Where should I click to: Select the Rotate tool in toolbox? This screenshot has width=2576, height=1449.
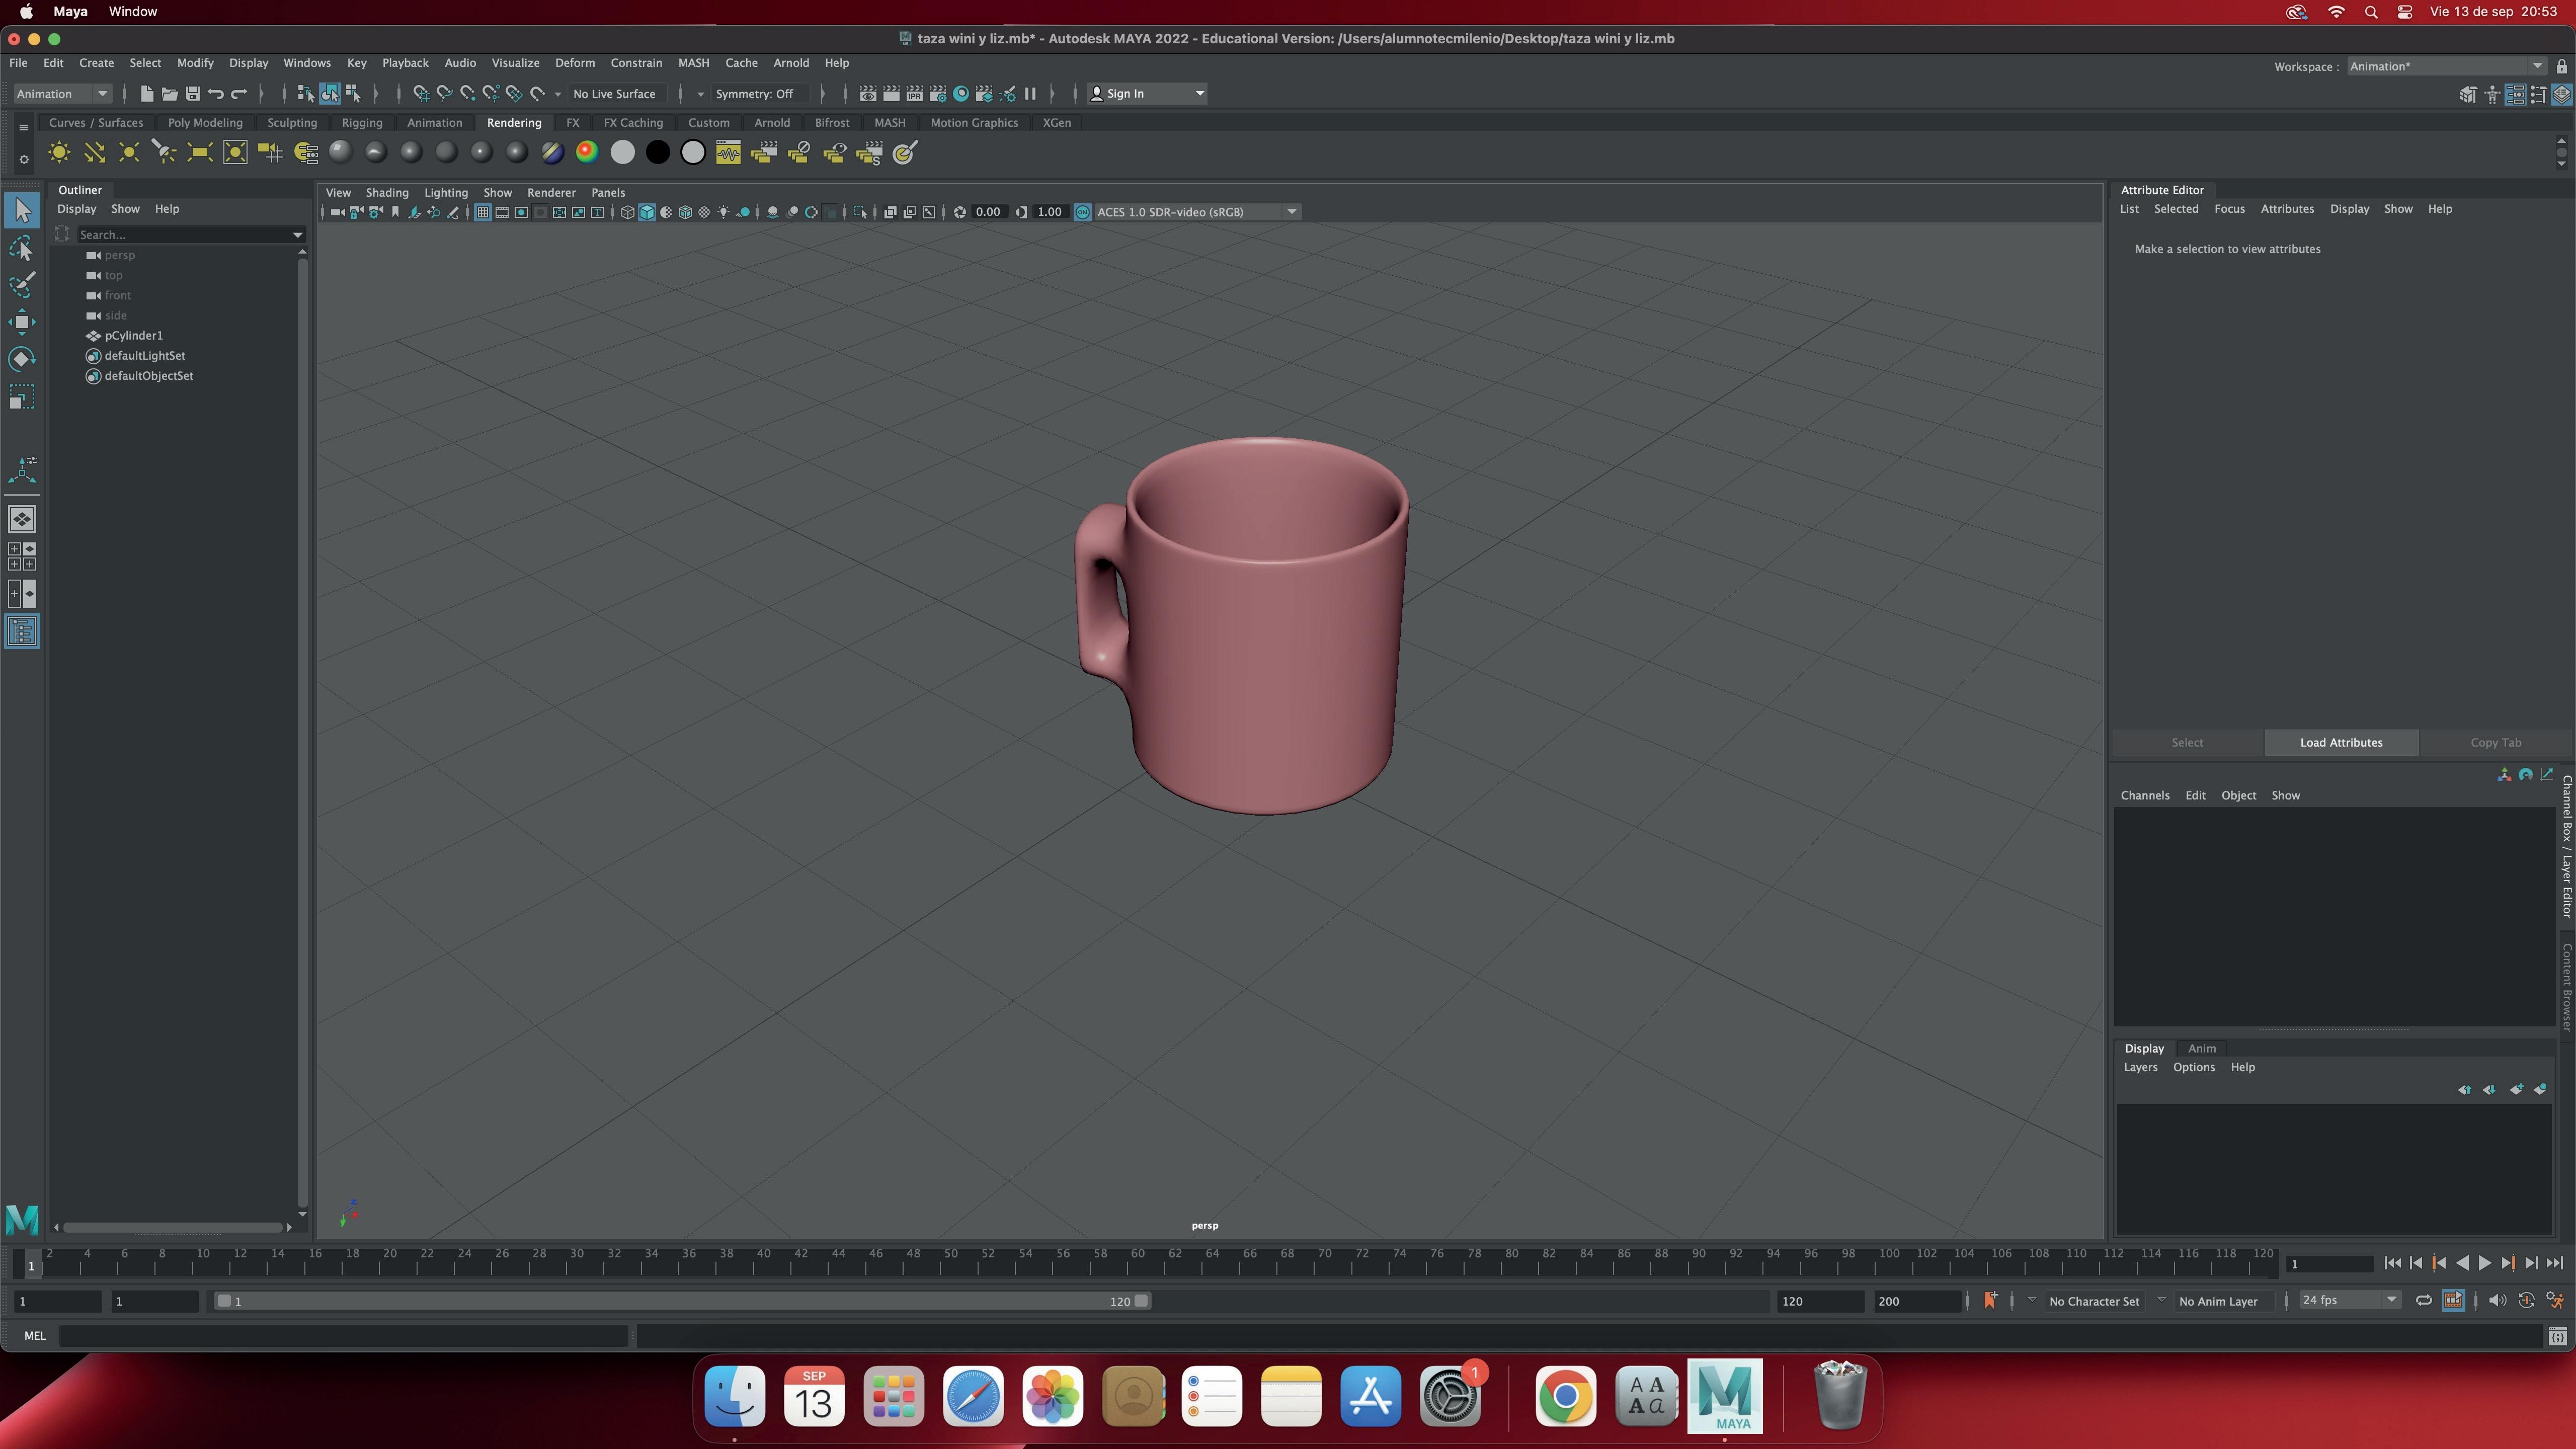pos(22,359)
